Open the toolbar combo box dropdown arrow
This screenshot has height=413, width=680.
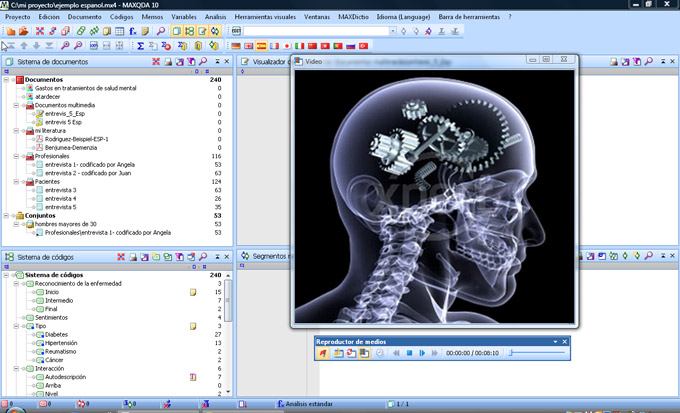[x=392, y=31]
